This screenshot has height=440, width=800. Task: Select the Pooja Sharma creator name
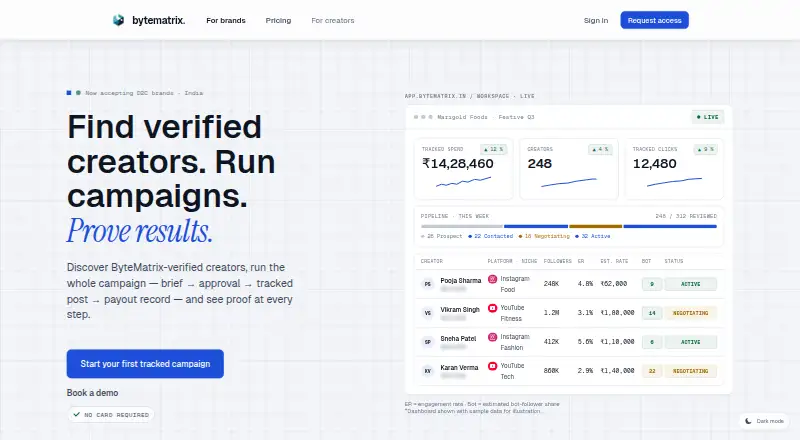461,281
